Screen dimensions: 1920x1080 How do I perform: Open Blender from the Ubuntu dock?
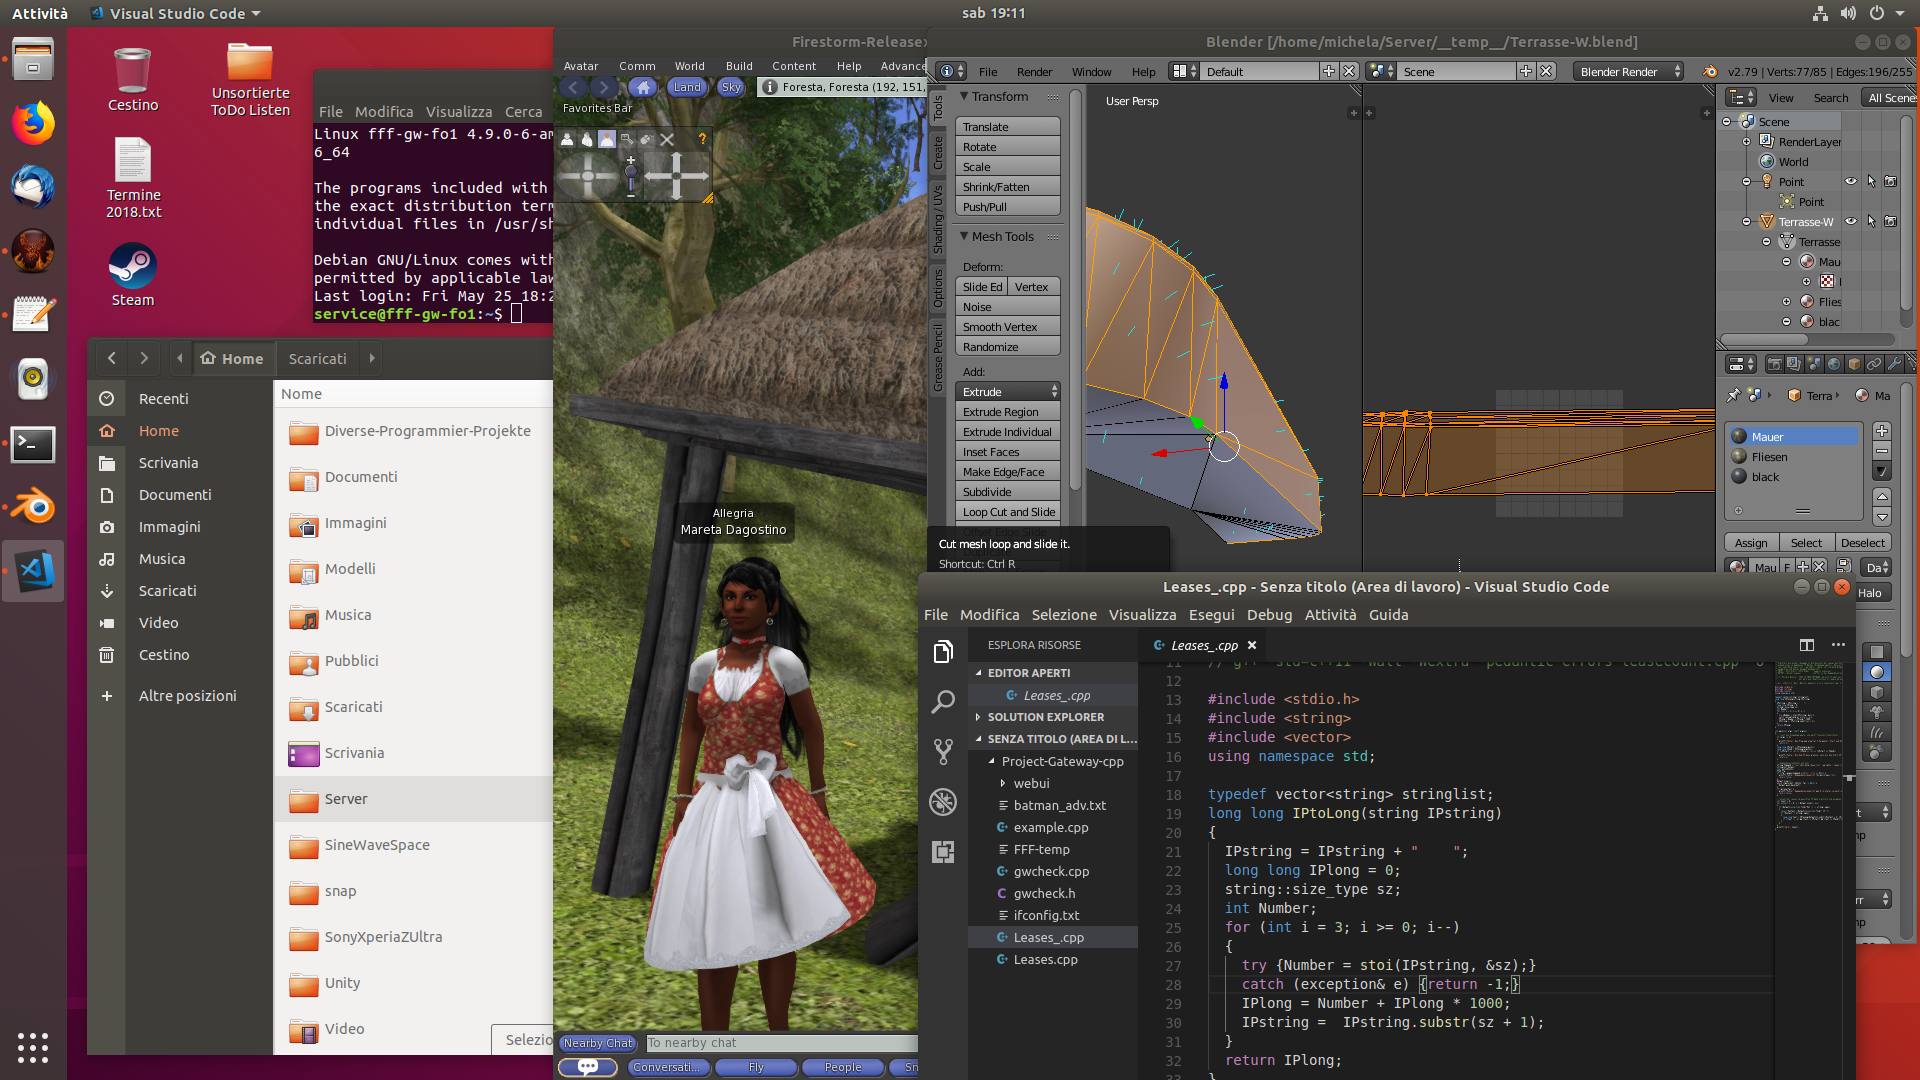click(33, 507)
